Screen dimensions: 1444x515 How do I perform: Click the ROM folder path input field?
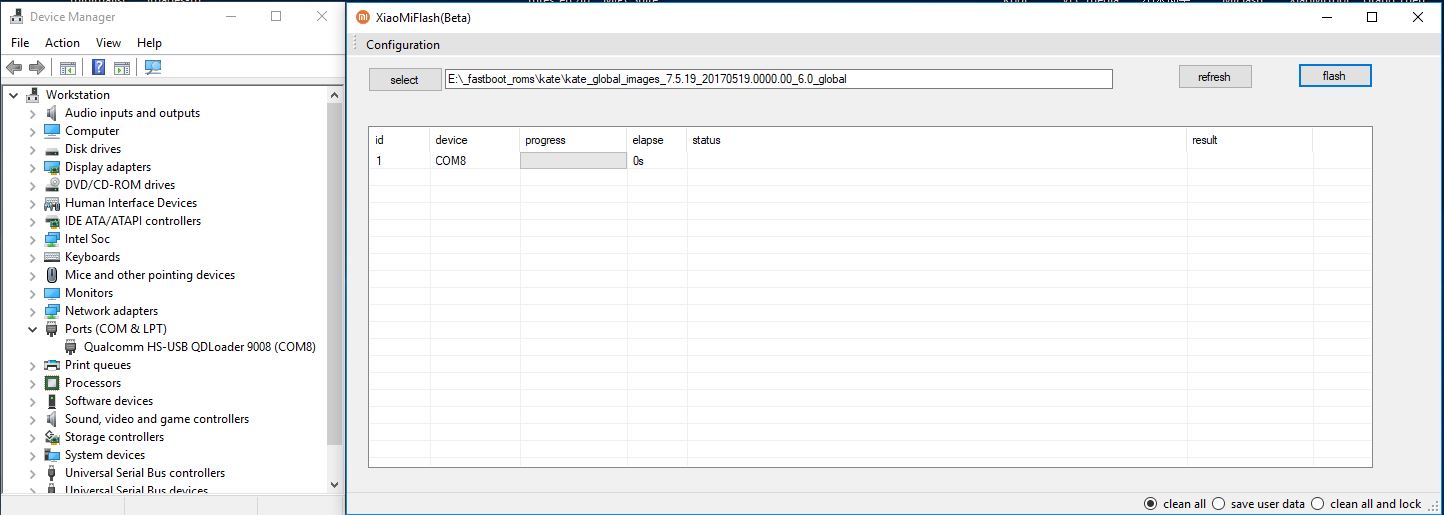click(779, 79)
